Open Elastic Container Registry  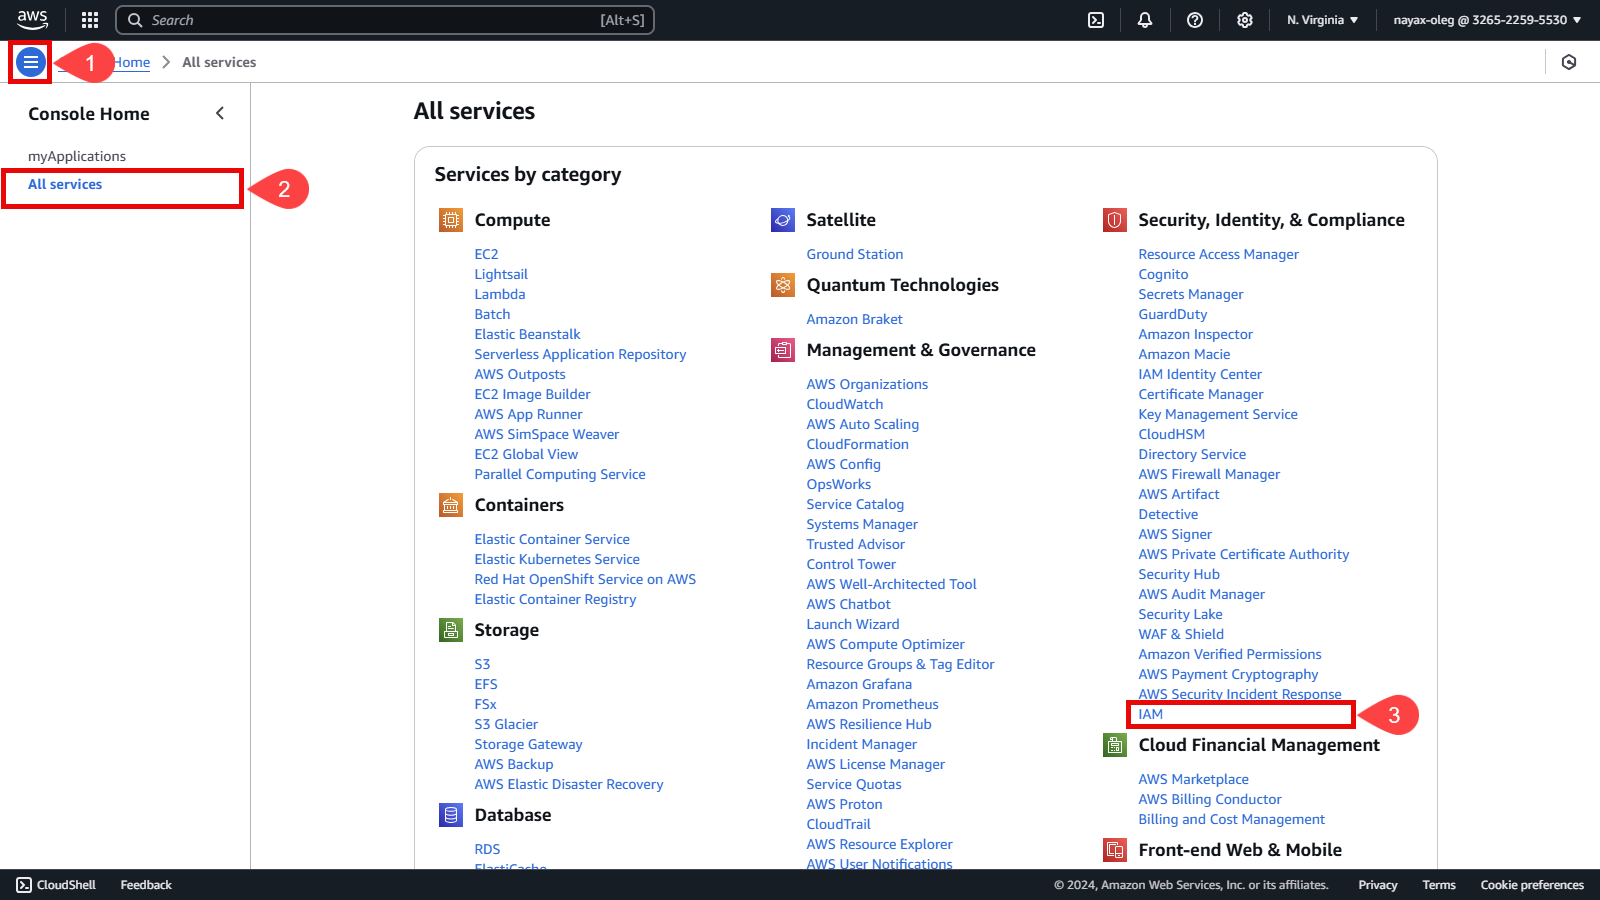coord(555,599)
